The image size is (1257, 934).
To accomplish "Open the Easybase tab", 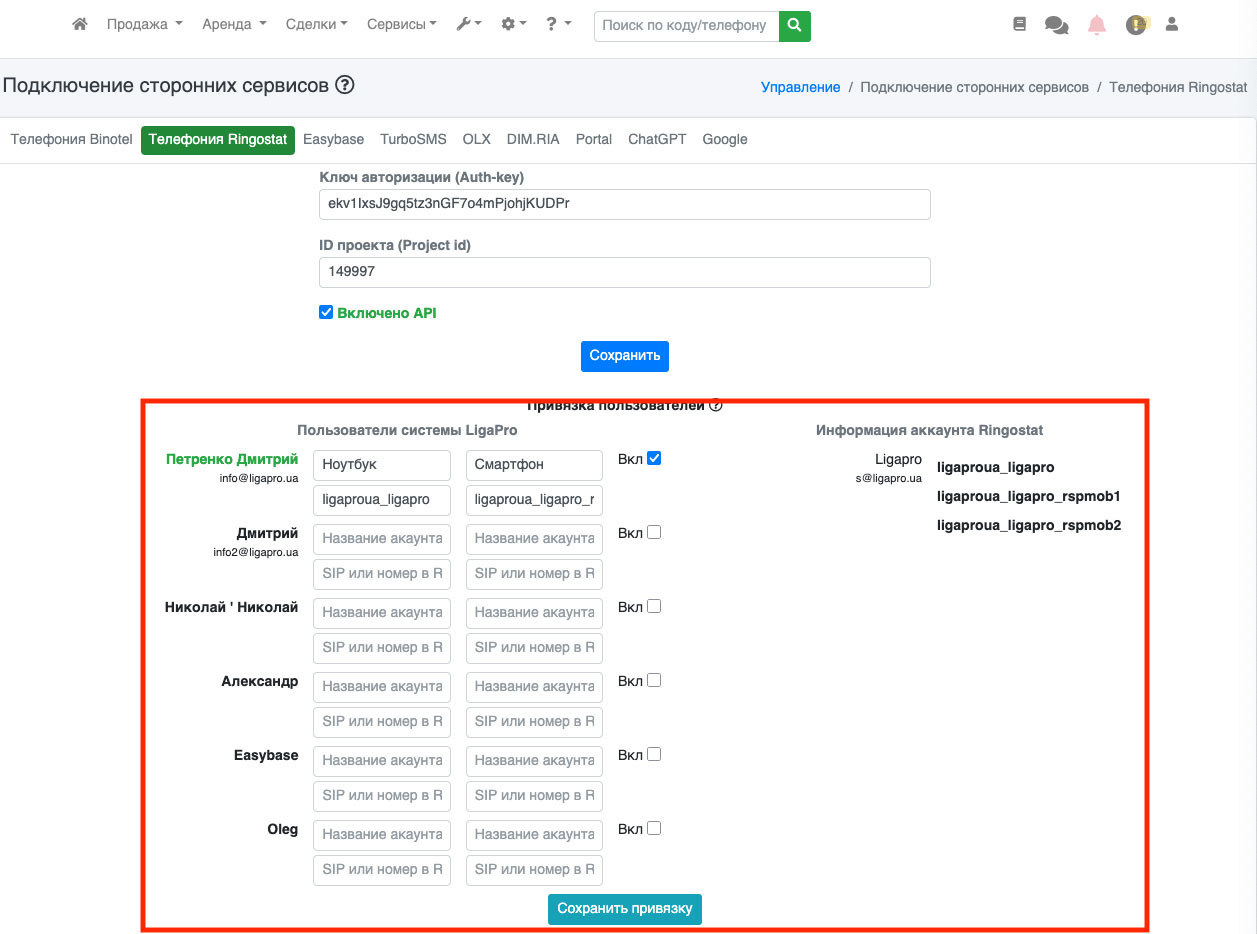I will pos(333,139).
